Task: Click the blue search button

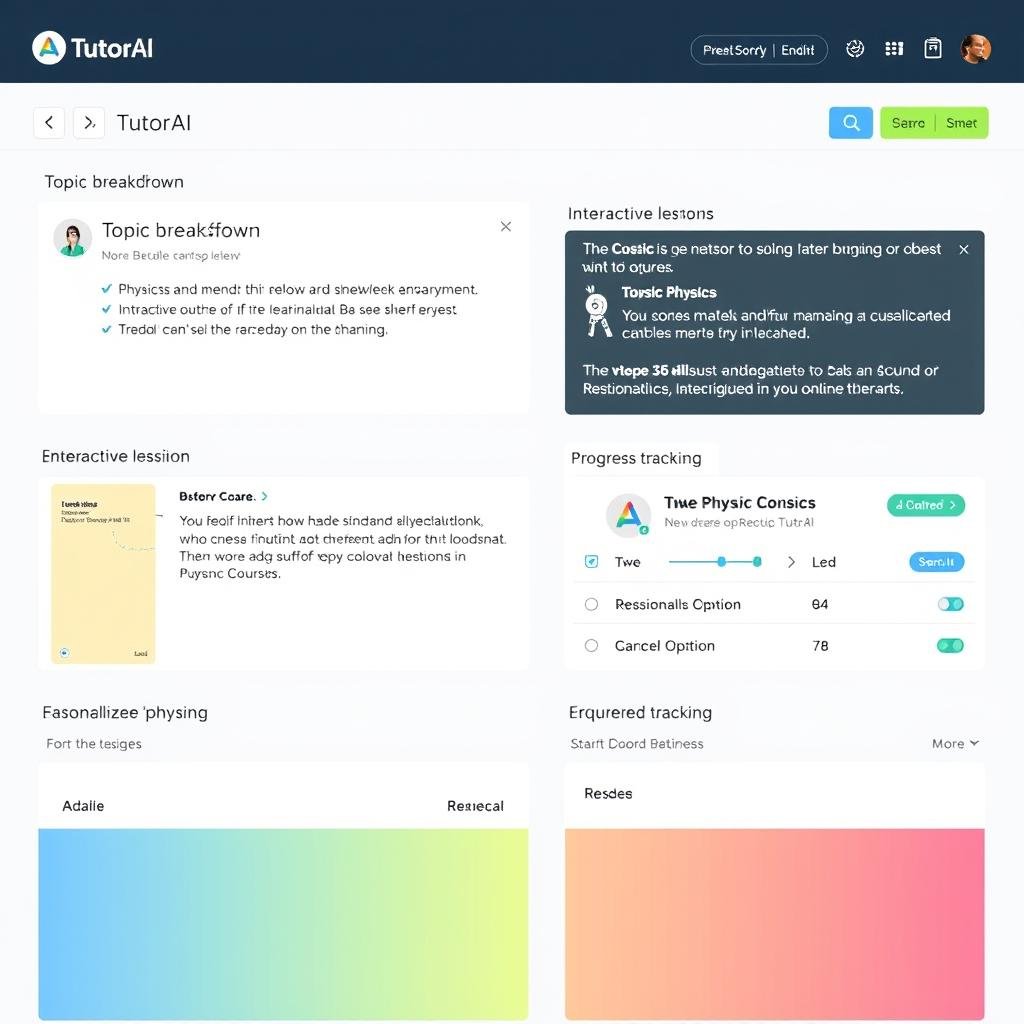Action: pos(850,123)
